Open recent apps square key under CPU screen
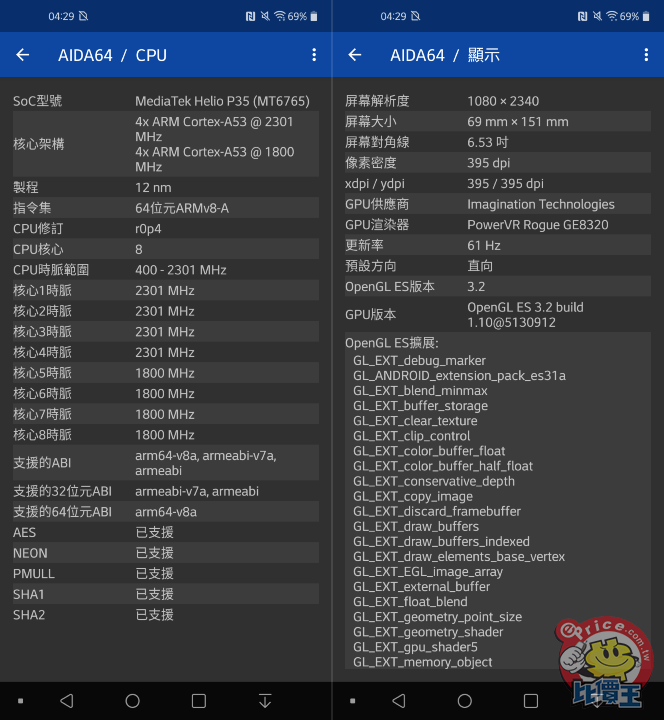664x720 pixels. pos(199,701)
